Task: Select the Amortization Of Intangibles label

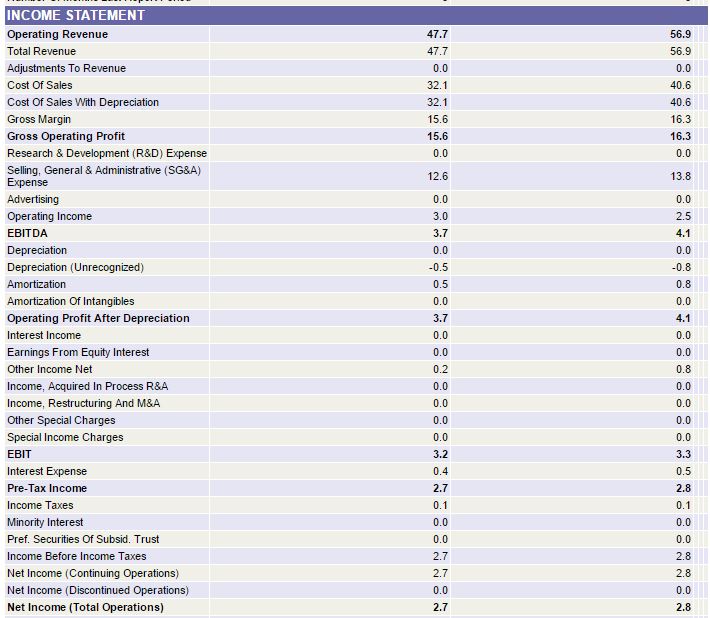Action: coord(71,301)
